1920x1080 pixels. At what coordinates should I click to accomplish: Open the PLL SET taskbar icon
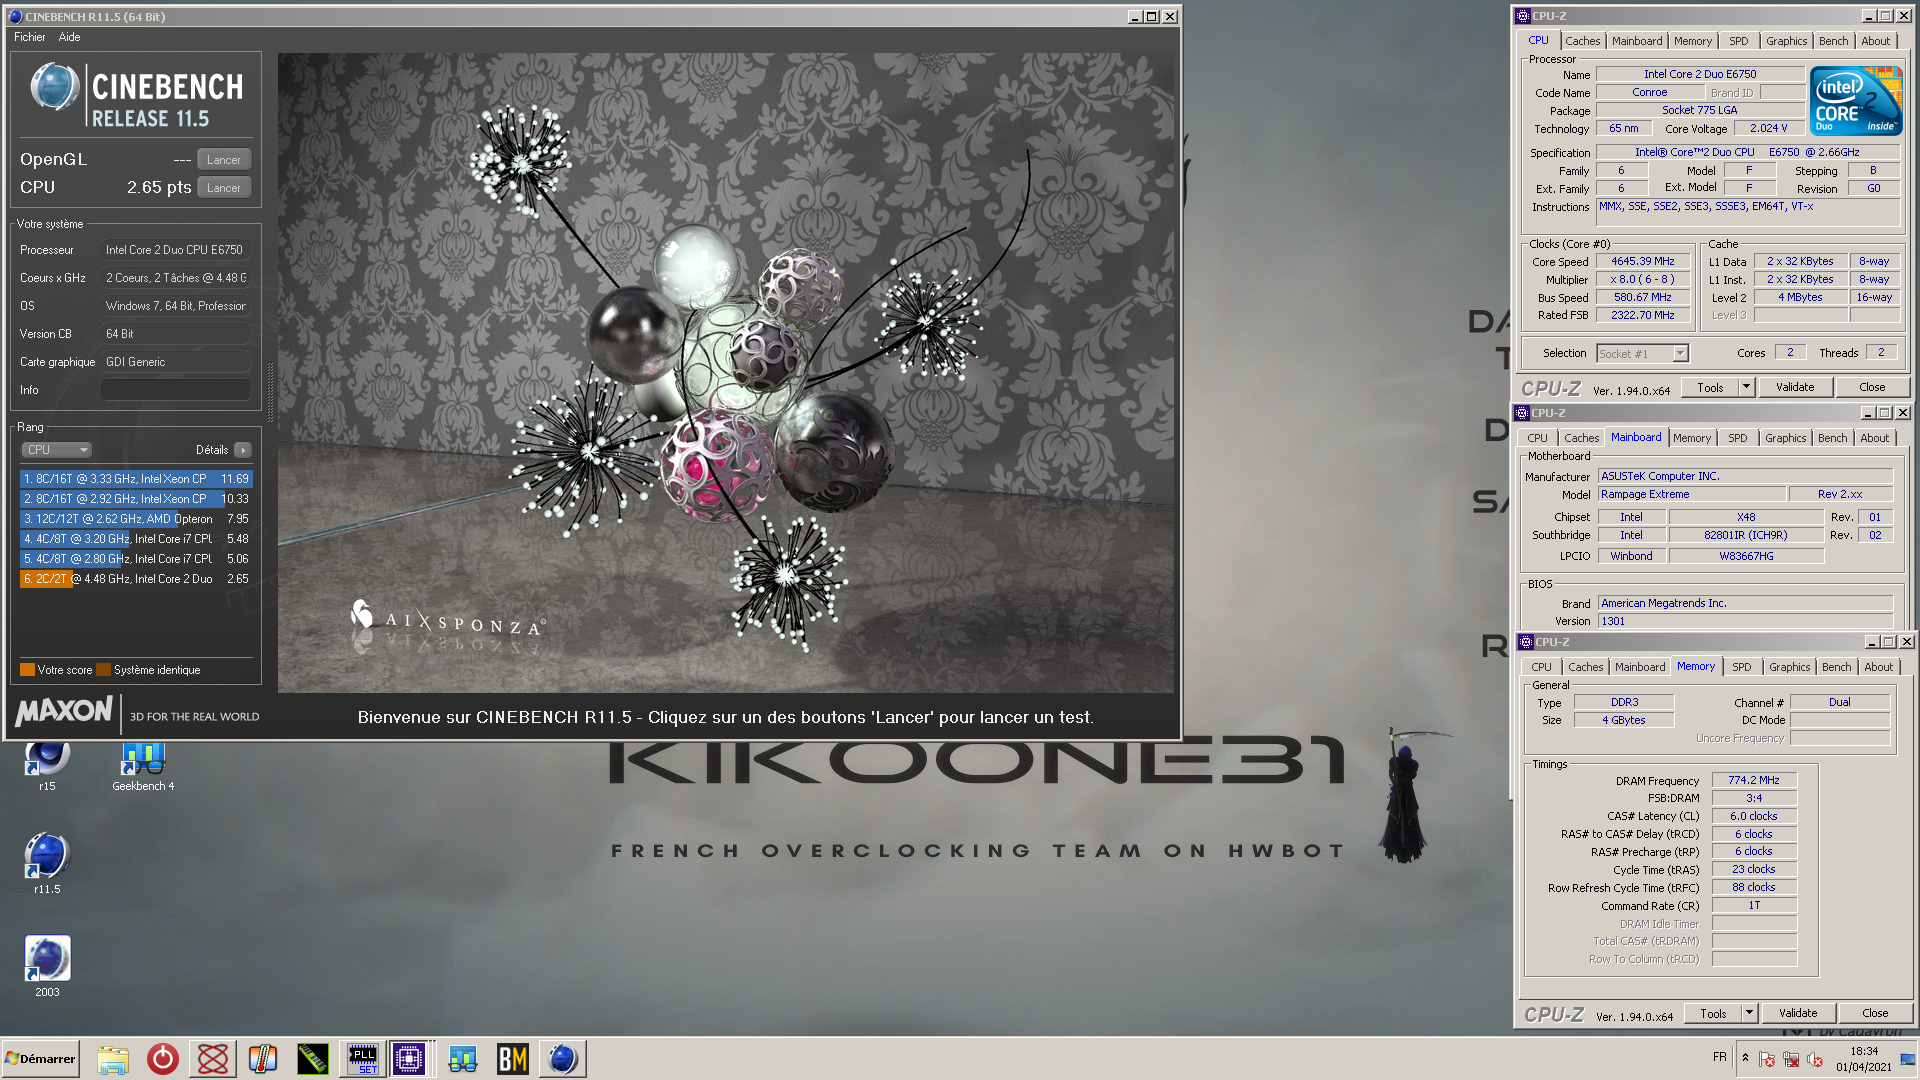(363, 1059)
